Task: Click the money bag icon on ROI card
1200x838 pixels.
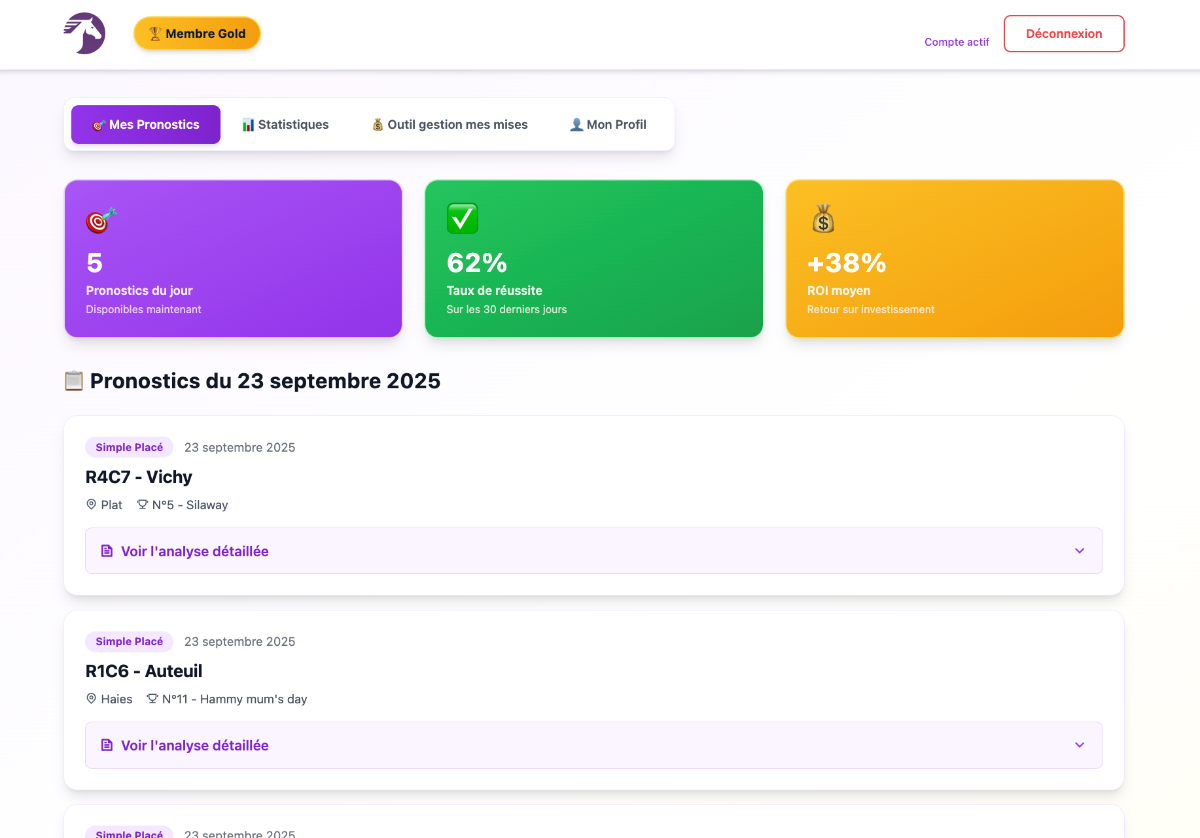Action: [x=822, y=218]
